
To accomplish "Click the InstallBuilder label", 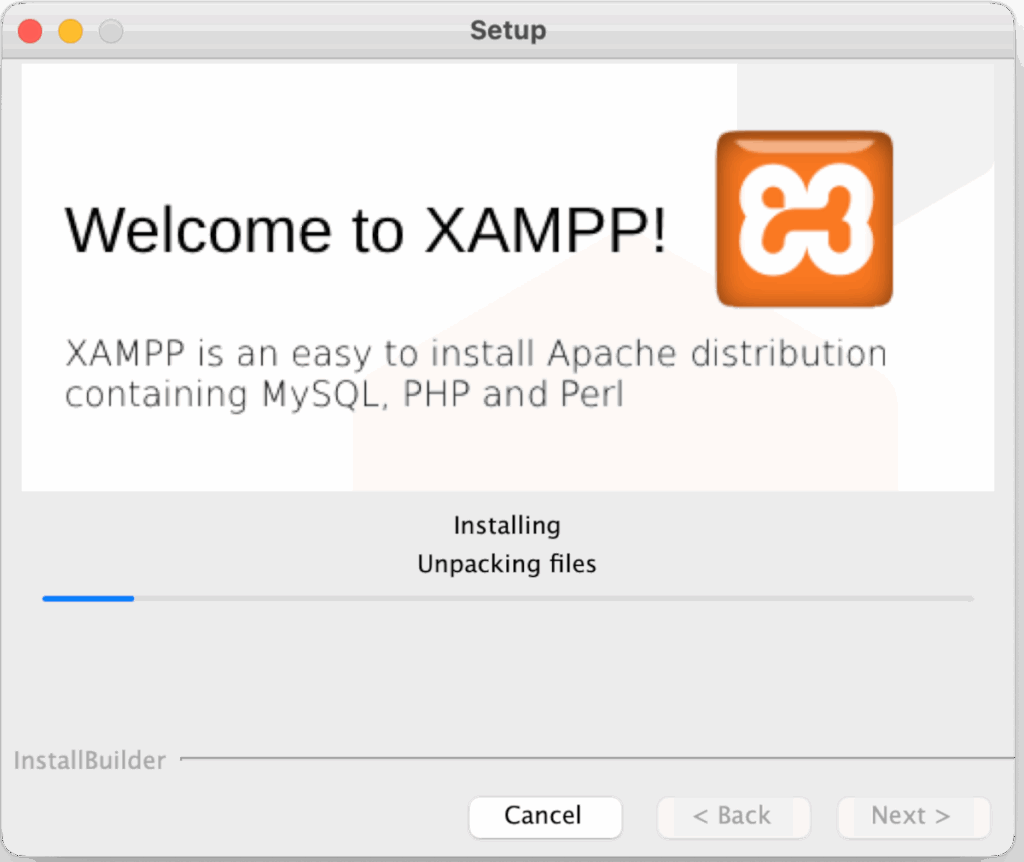I will 90,761.
